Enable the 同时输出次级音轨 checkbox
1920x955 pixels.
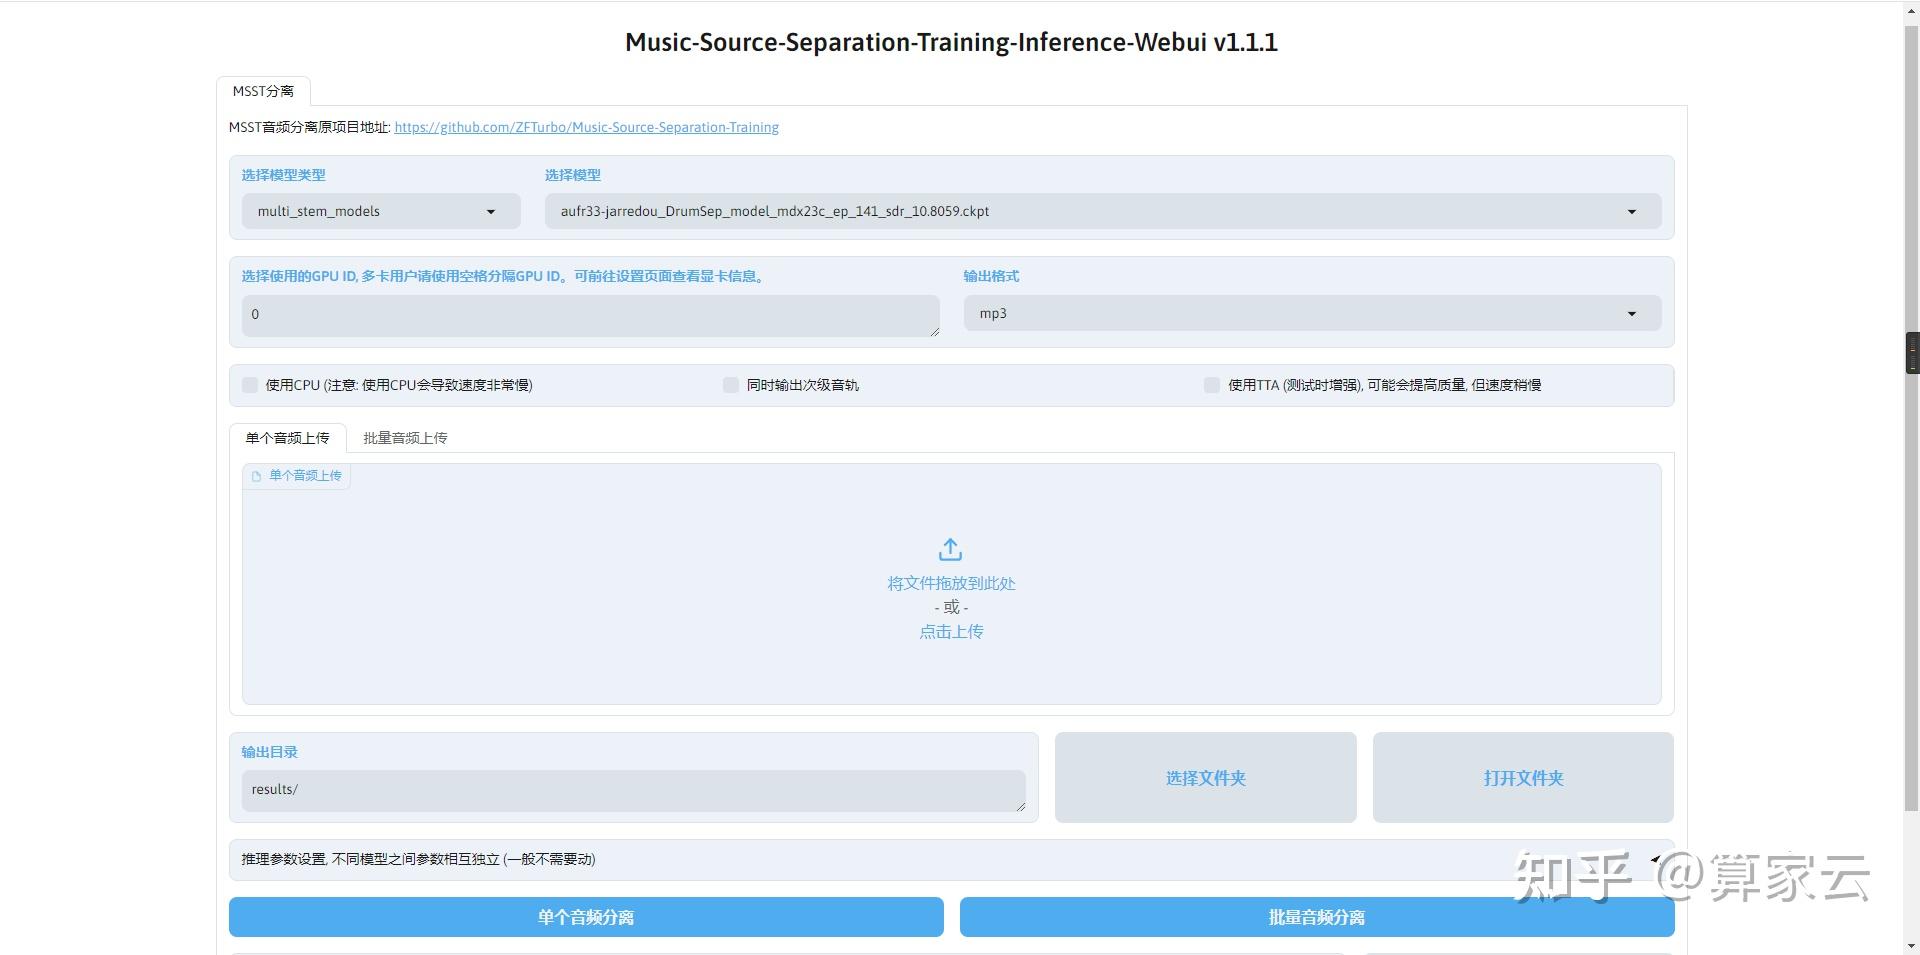point(730,384)
